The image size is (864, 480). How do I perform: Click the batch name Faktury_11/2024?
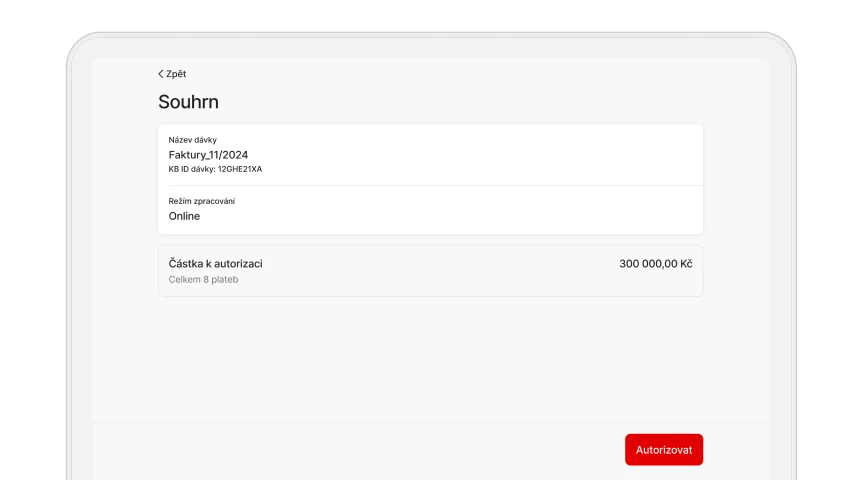click(x=208, y=155)
